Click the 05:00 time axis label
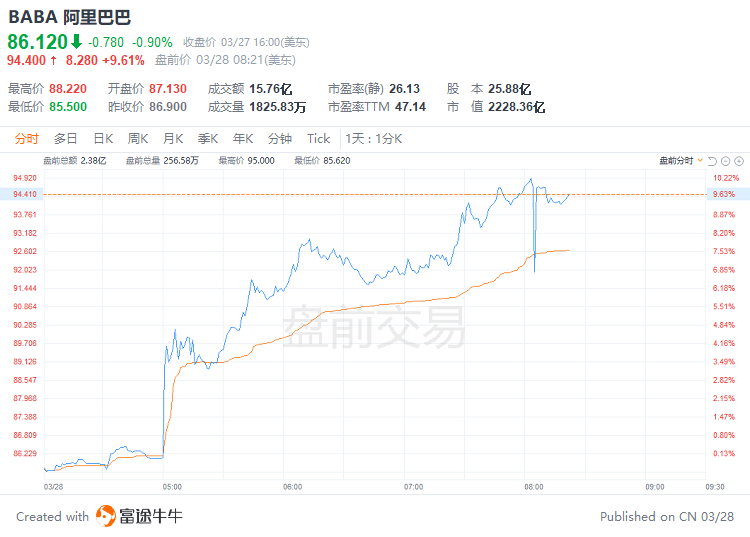The width and height of the screenshot is (750, 537). coord(172,487)
